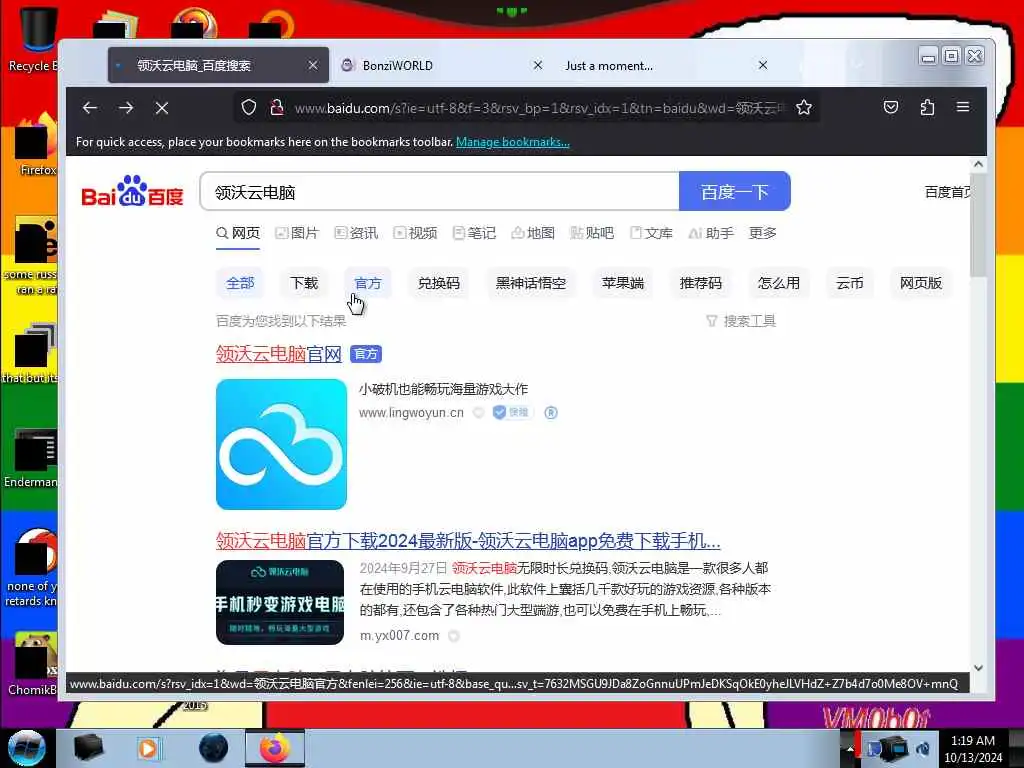Close the BonziWORLD tab
The image size is (1024, 768).
537,65
